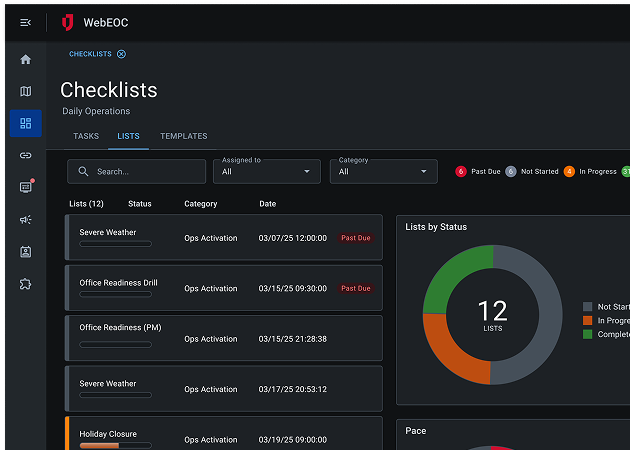Expand the Assigned to dropdown
The width and height of the screenshot is (630, 450).
tap(266, 171)
